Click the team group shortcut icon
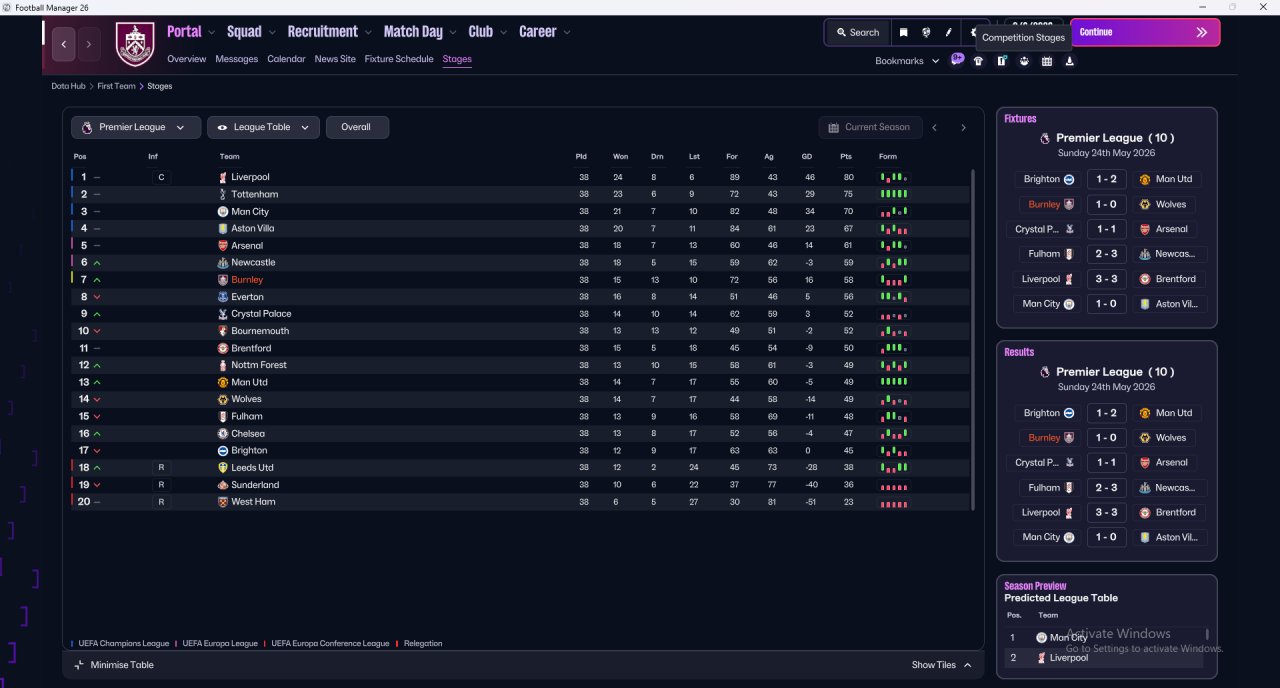This screenshot has height=688, width=1280. click(x=1025, y=61)
